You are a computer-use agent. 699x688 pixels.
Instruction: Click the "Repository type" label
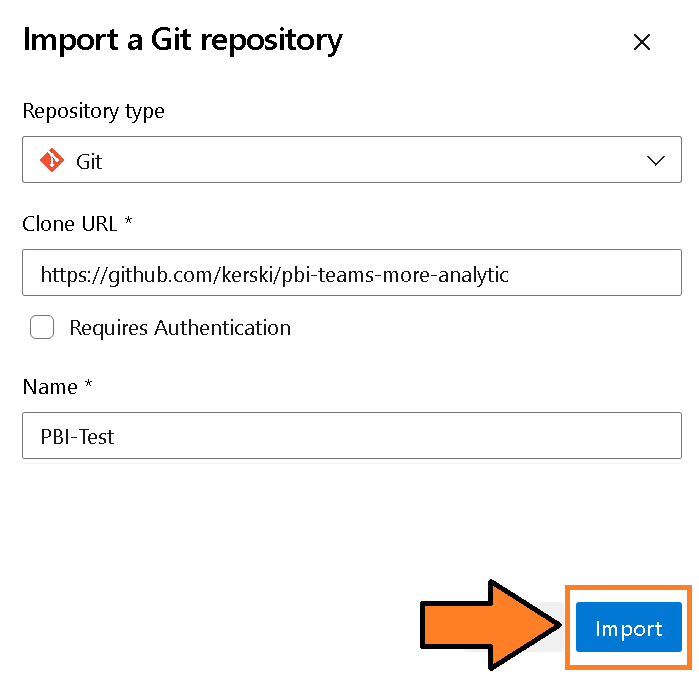pyautogui.click(x=93, y=111)
